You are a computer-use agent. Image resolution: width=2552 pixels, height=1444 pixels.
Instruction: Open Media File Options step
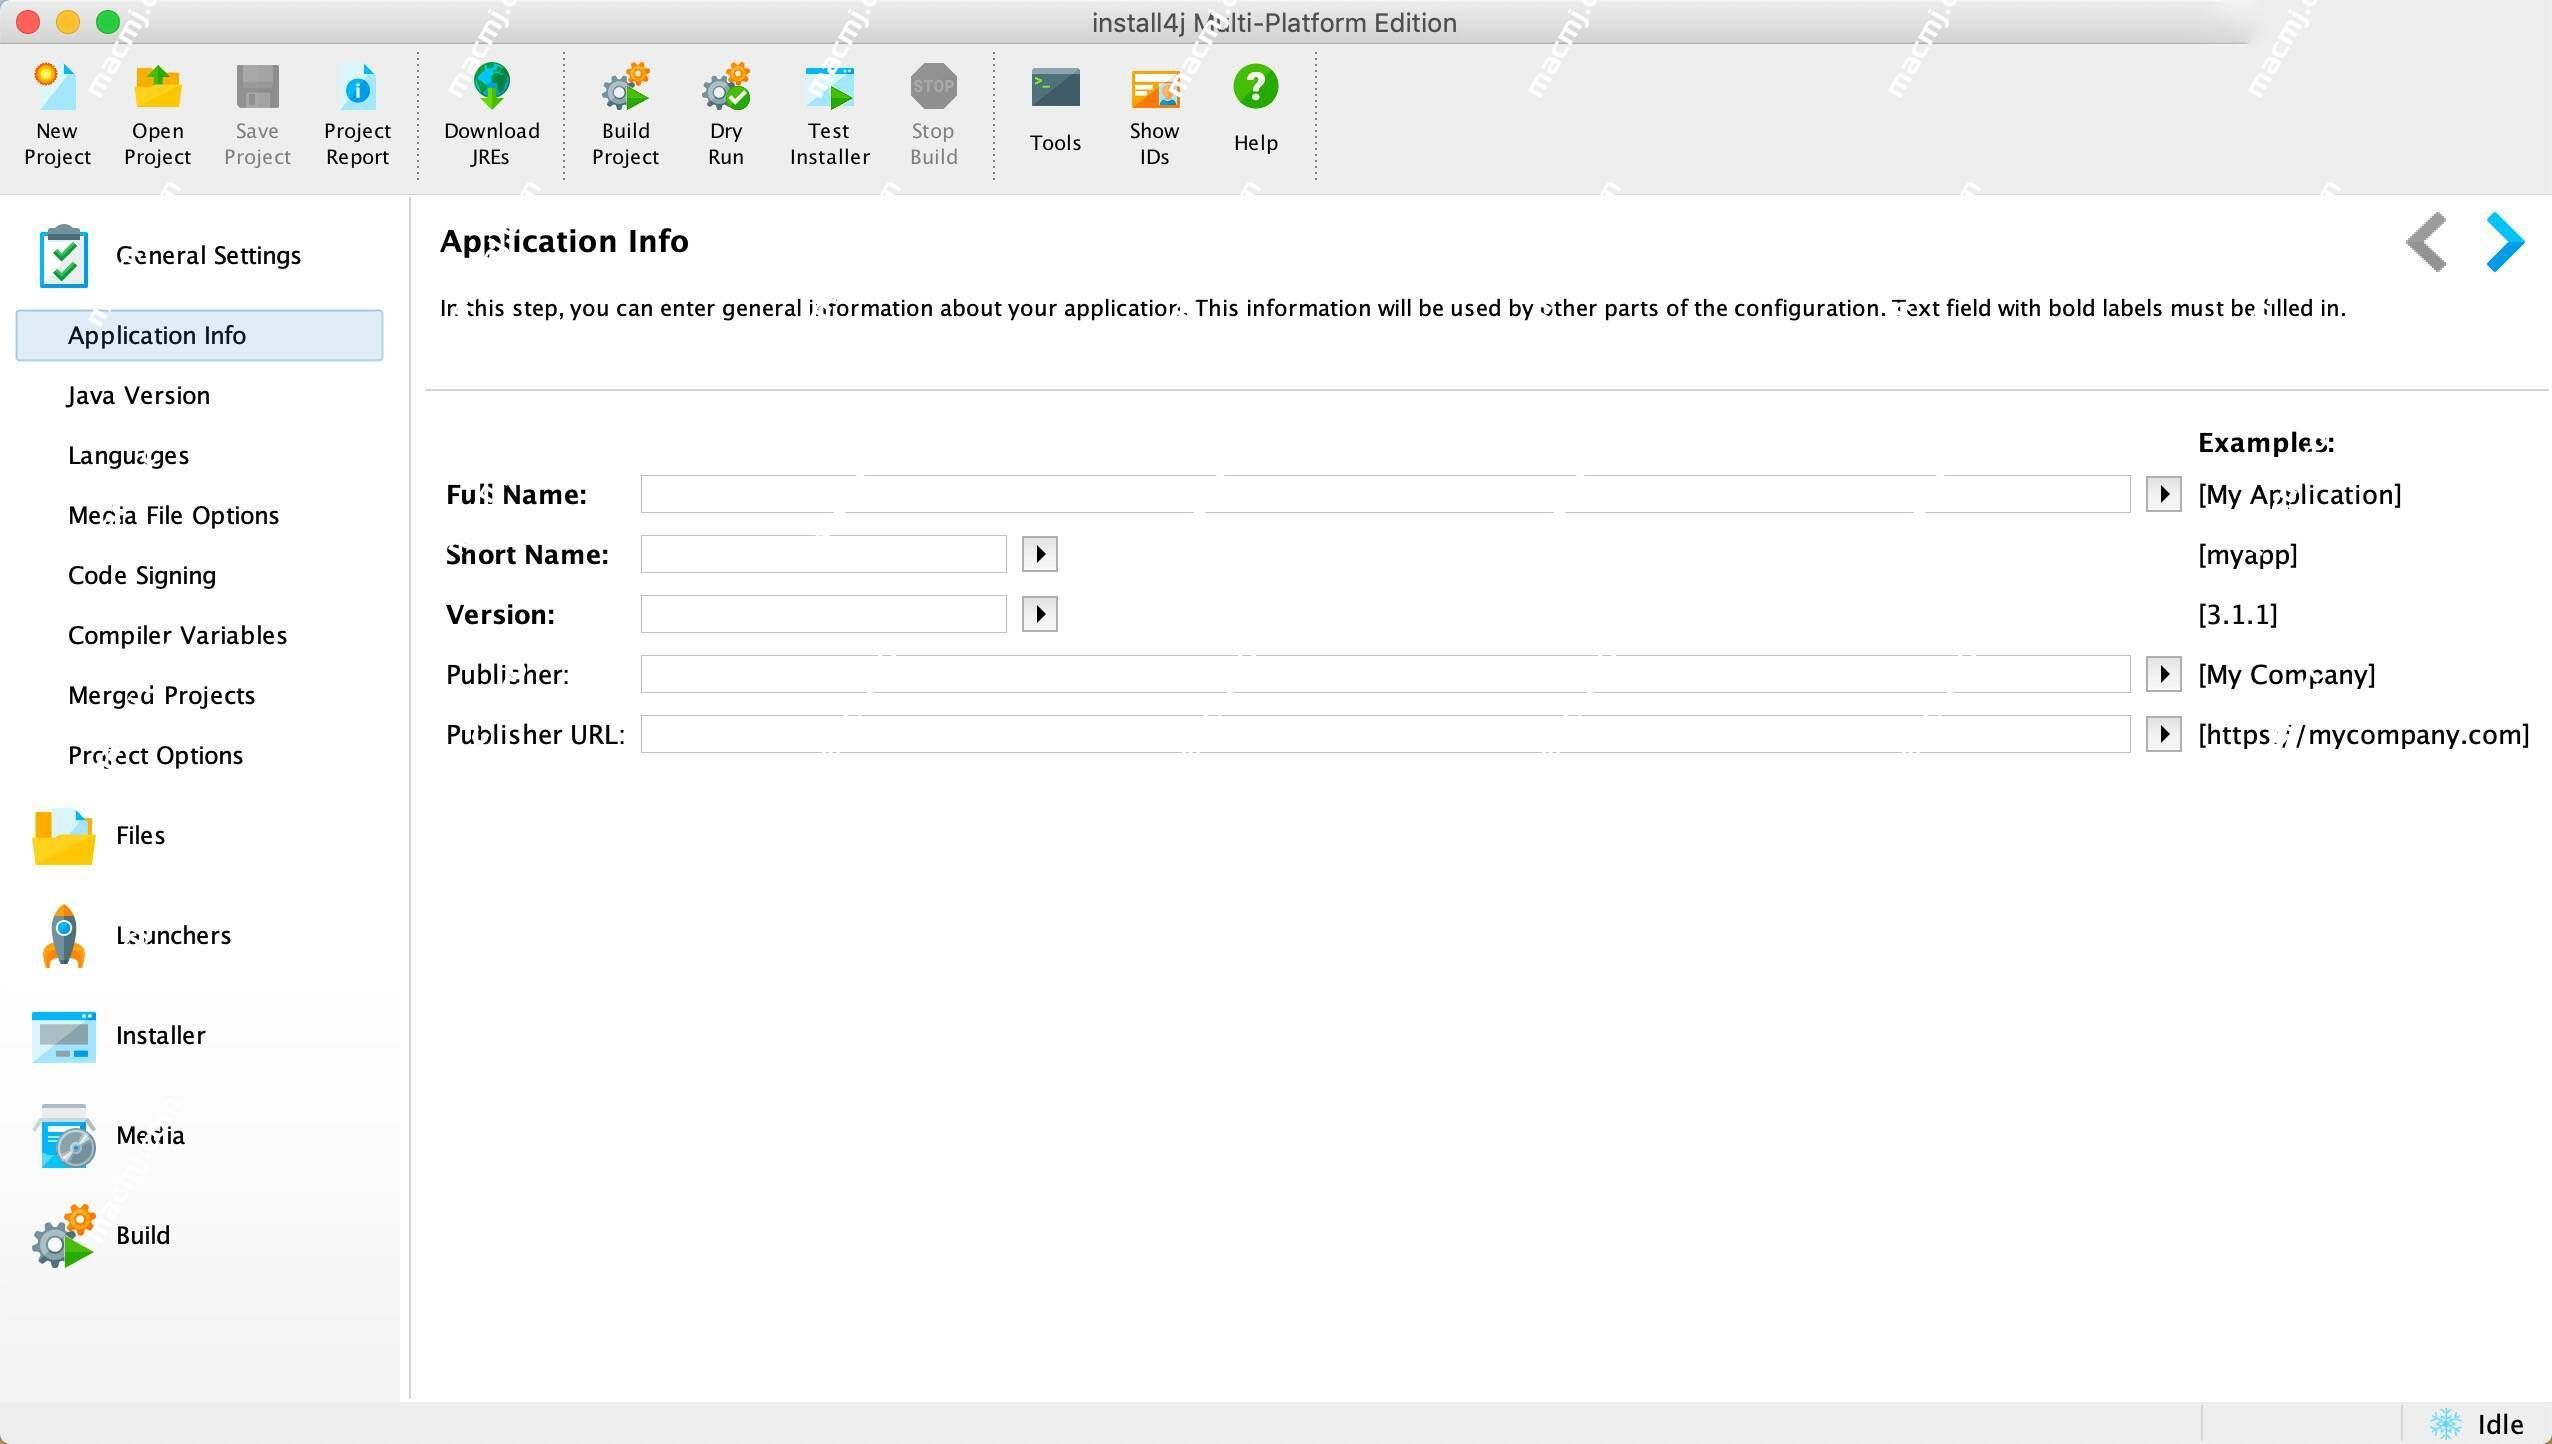click(173, 516)
